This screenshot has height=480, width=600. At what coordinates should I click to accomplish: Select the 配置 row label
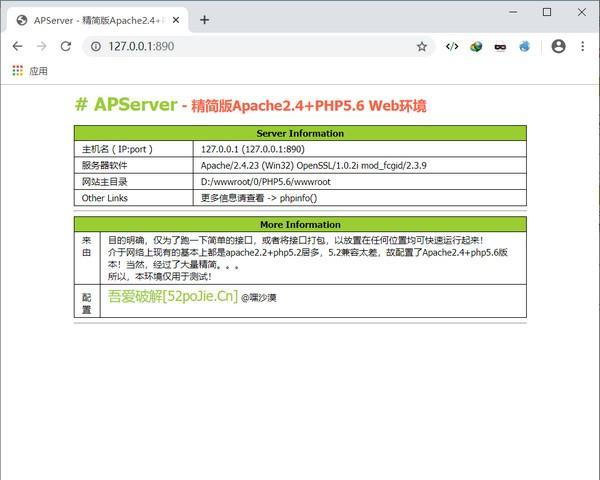tap(87, 304)
